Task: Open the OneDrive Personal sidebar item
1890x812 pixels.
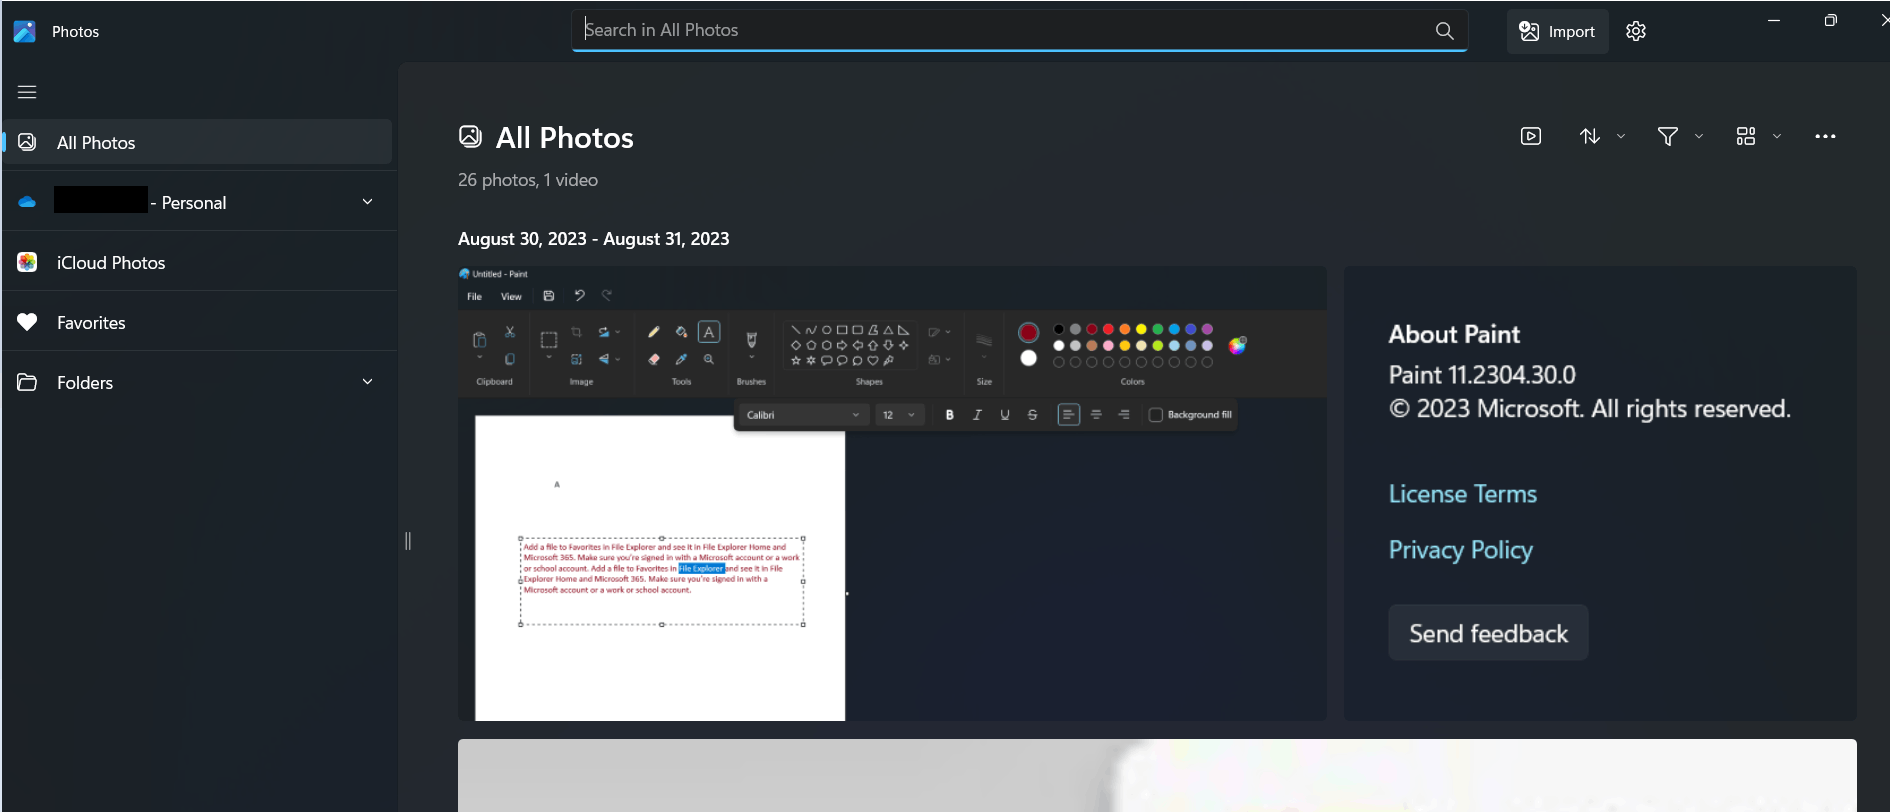Action: click(x=198, y=202)
